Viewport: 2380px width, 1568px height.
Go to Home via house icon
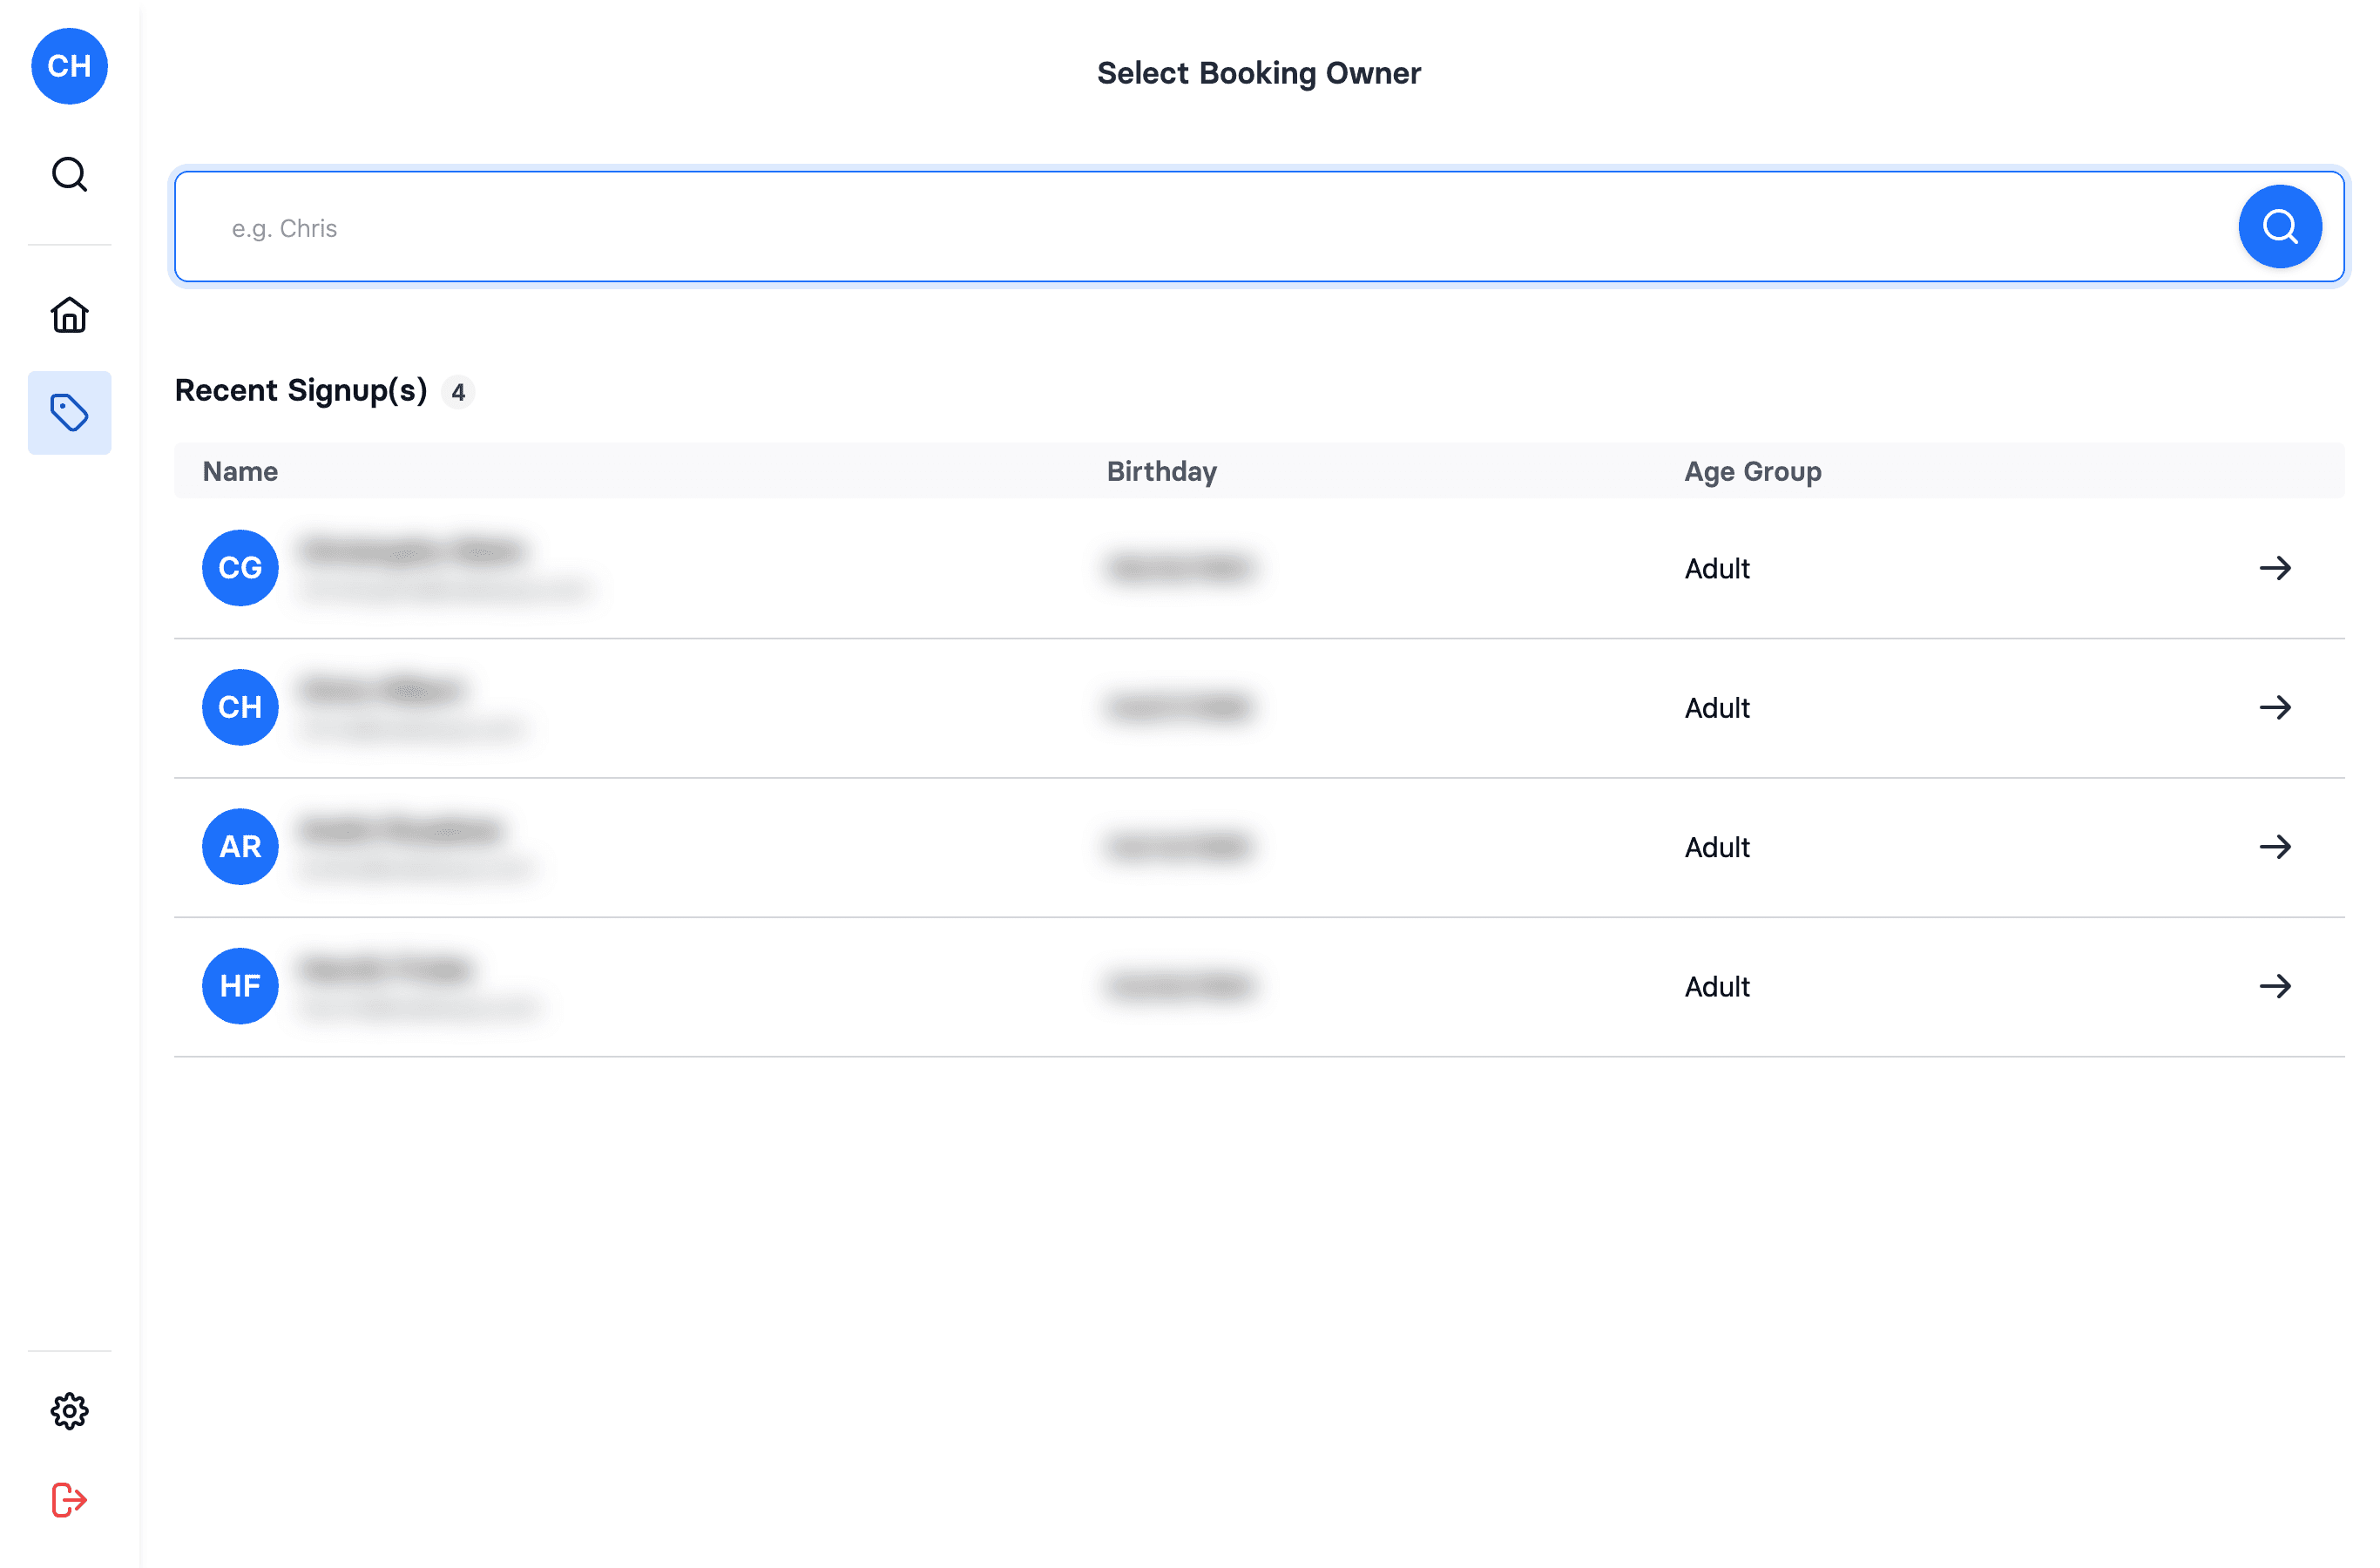69,315
